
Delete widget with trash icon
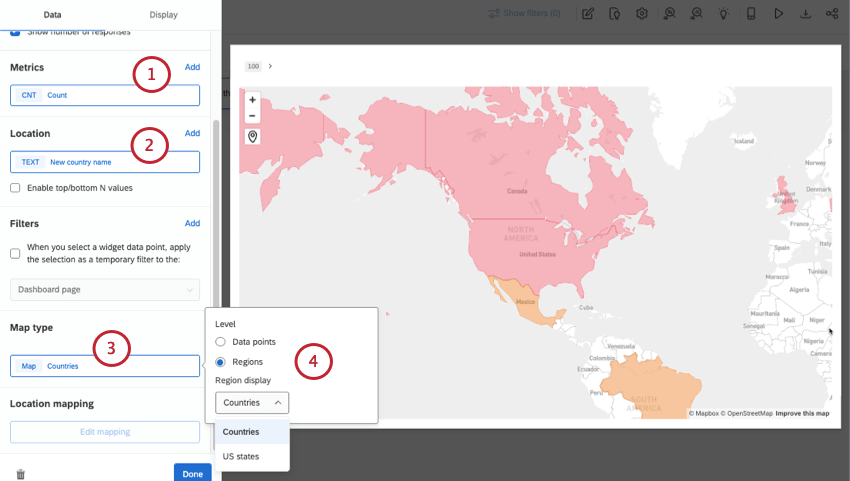21,474
